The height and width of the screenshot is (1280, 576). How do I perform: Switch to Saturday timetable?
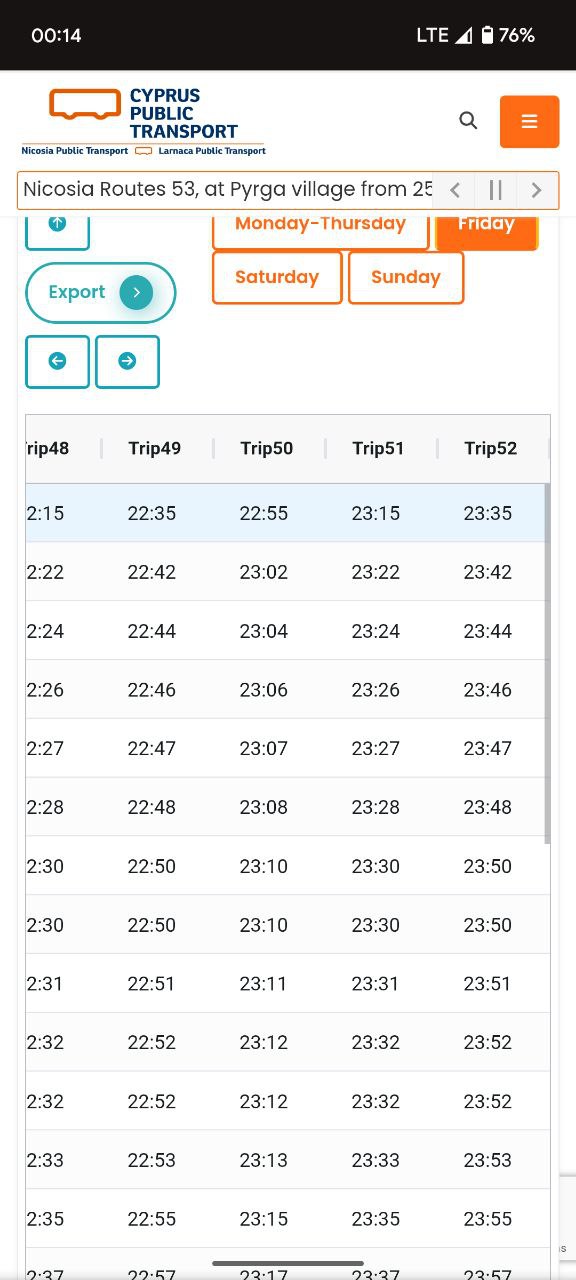pyautogui.click(x=277, y=277)
